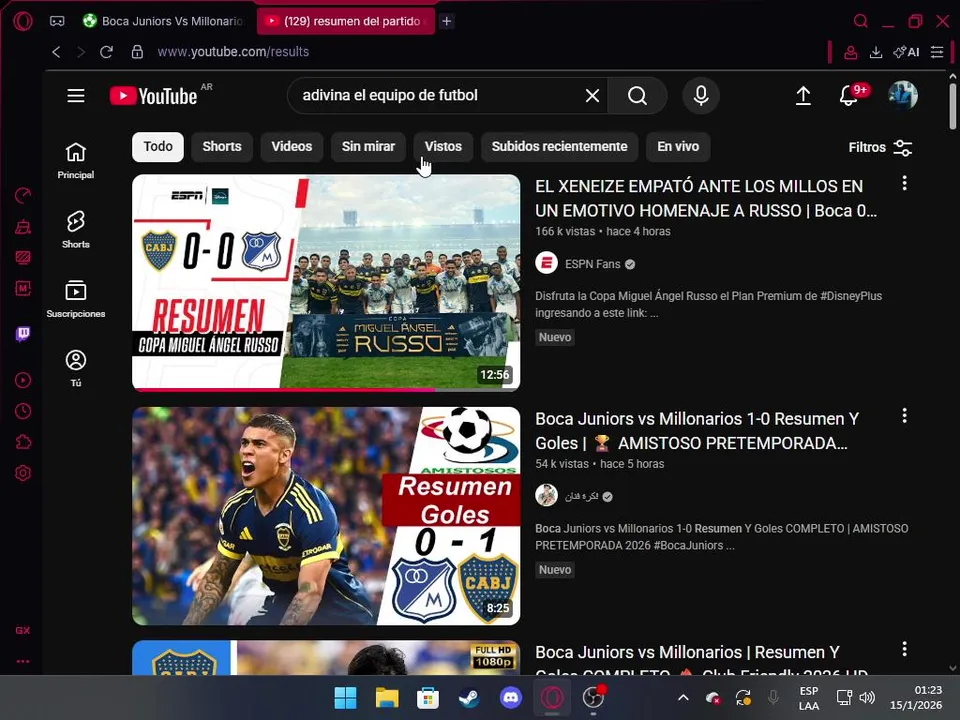Image resolution: width=960 pixels, height=720 pixels.
Task: Launch Steam from the taskbar
Action: tap(470, 697)
